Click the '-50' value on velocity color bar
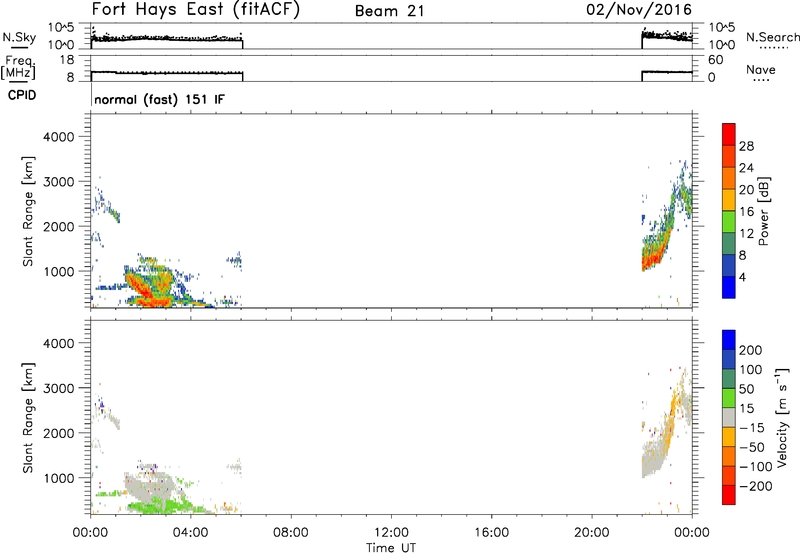This screenshot has height=554, width=800. point(753,447)
